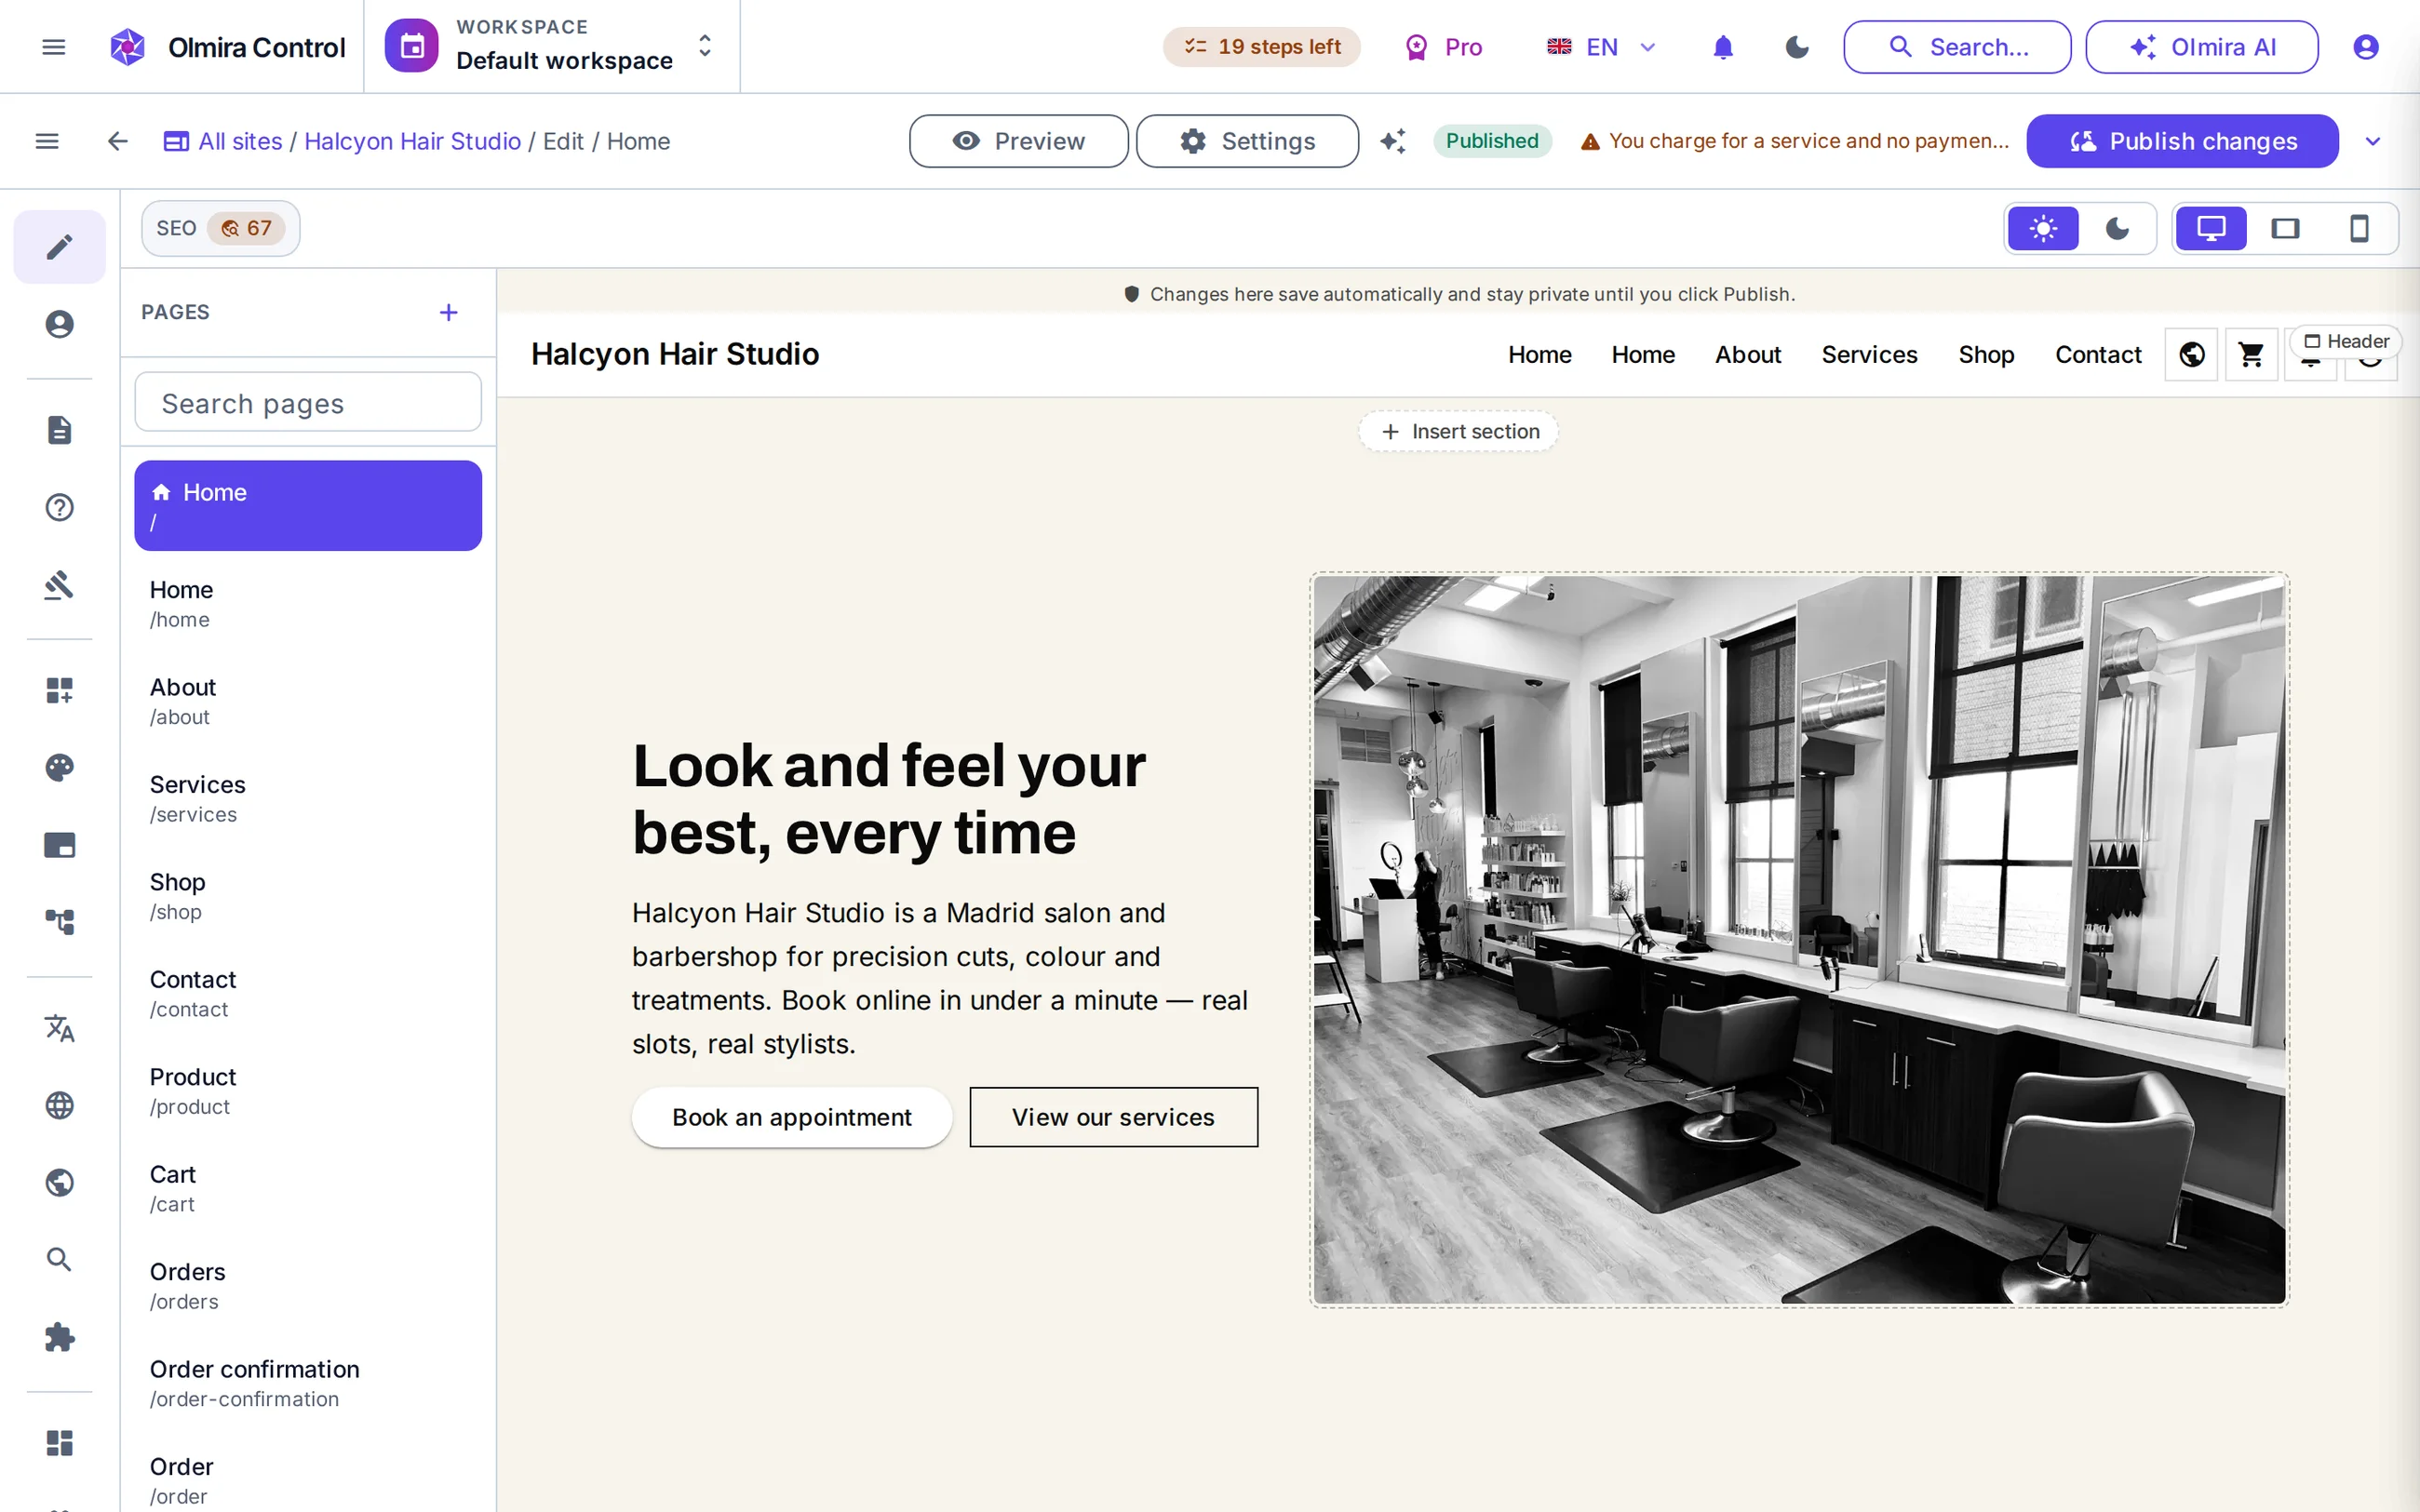
Task: Select the pencil edit tool in sidebar
Action: tap(59, 246)
